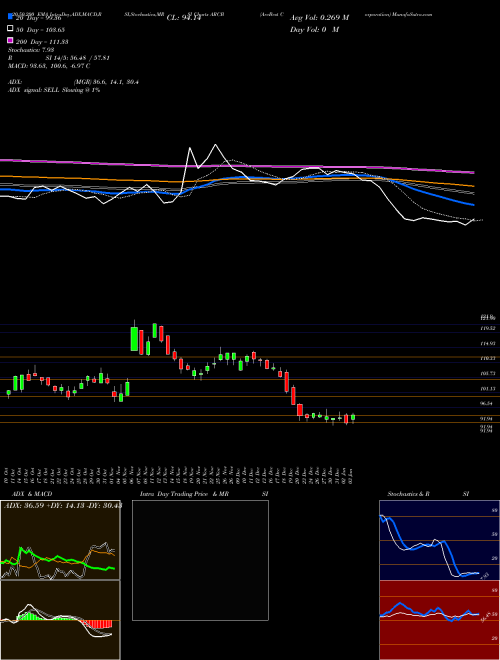
Task: Click the blue 20 Day legend swatch
Action: (10, 17)
